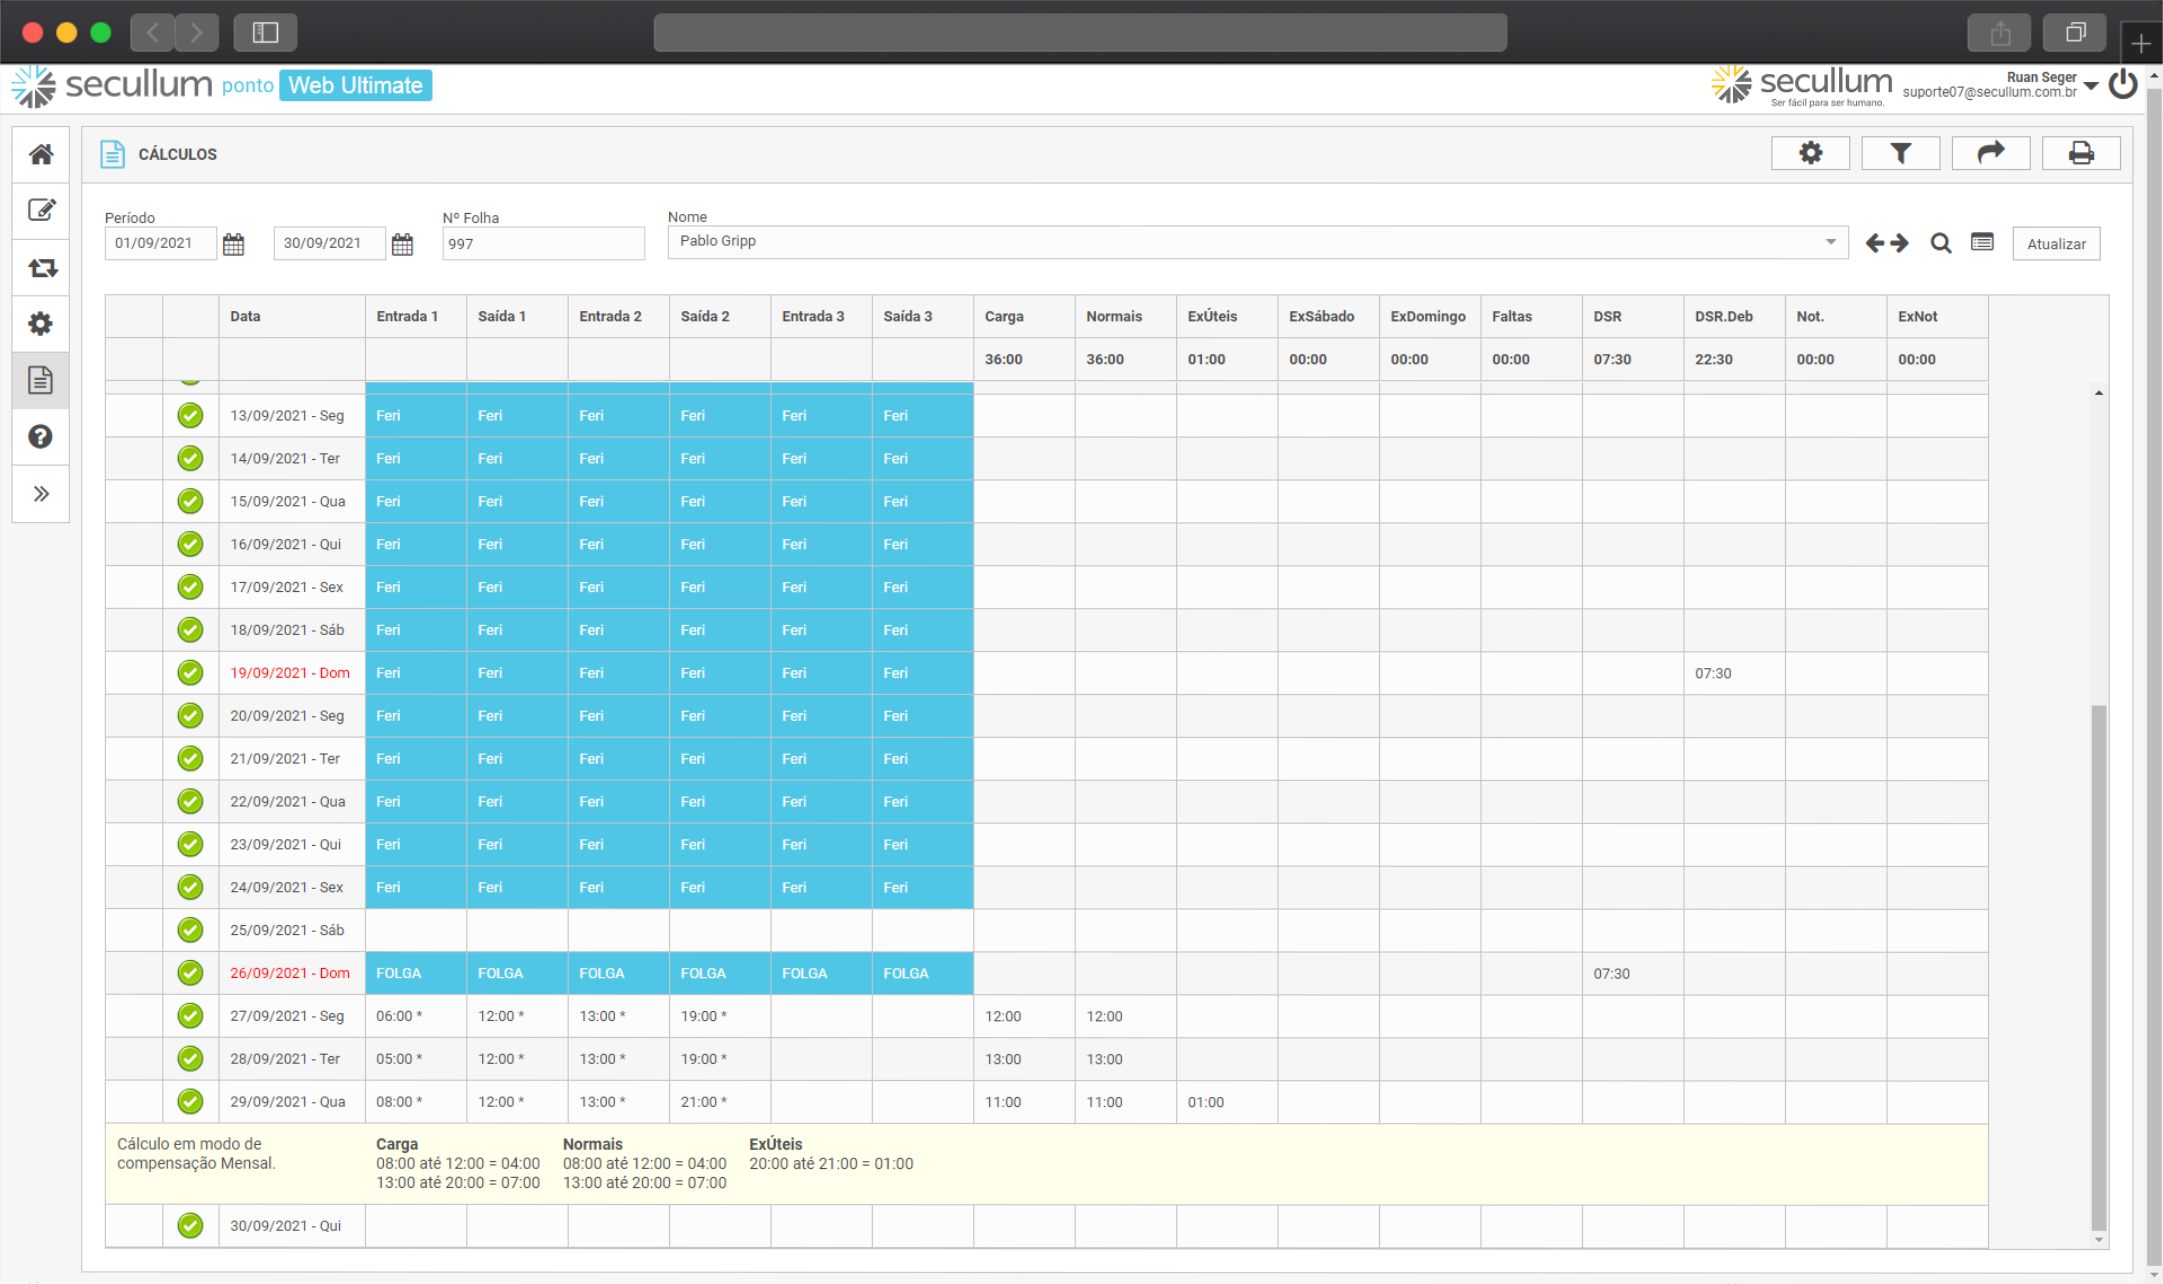
Task: Click the print toolbar button
Action: [x=2080, y=153]
